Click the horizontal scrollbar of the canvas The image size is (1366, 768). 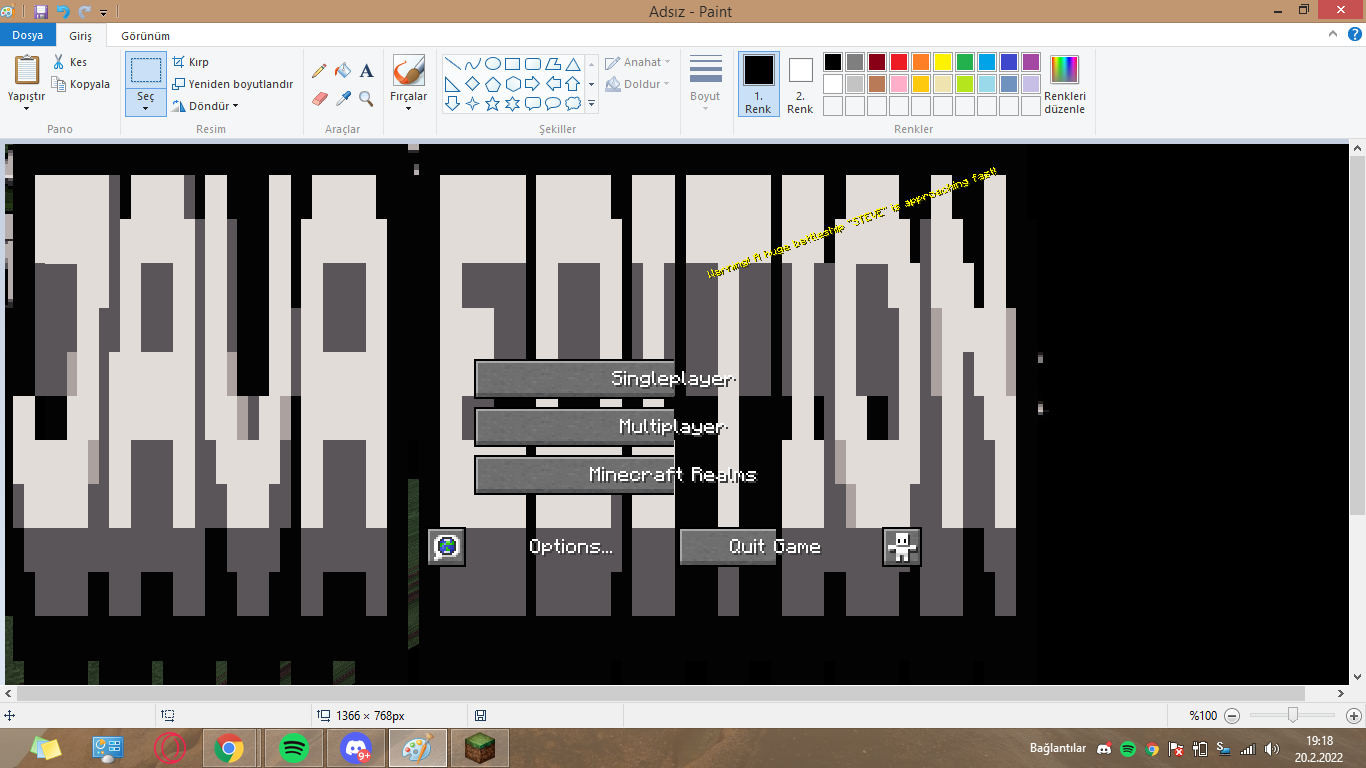661,693
